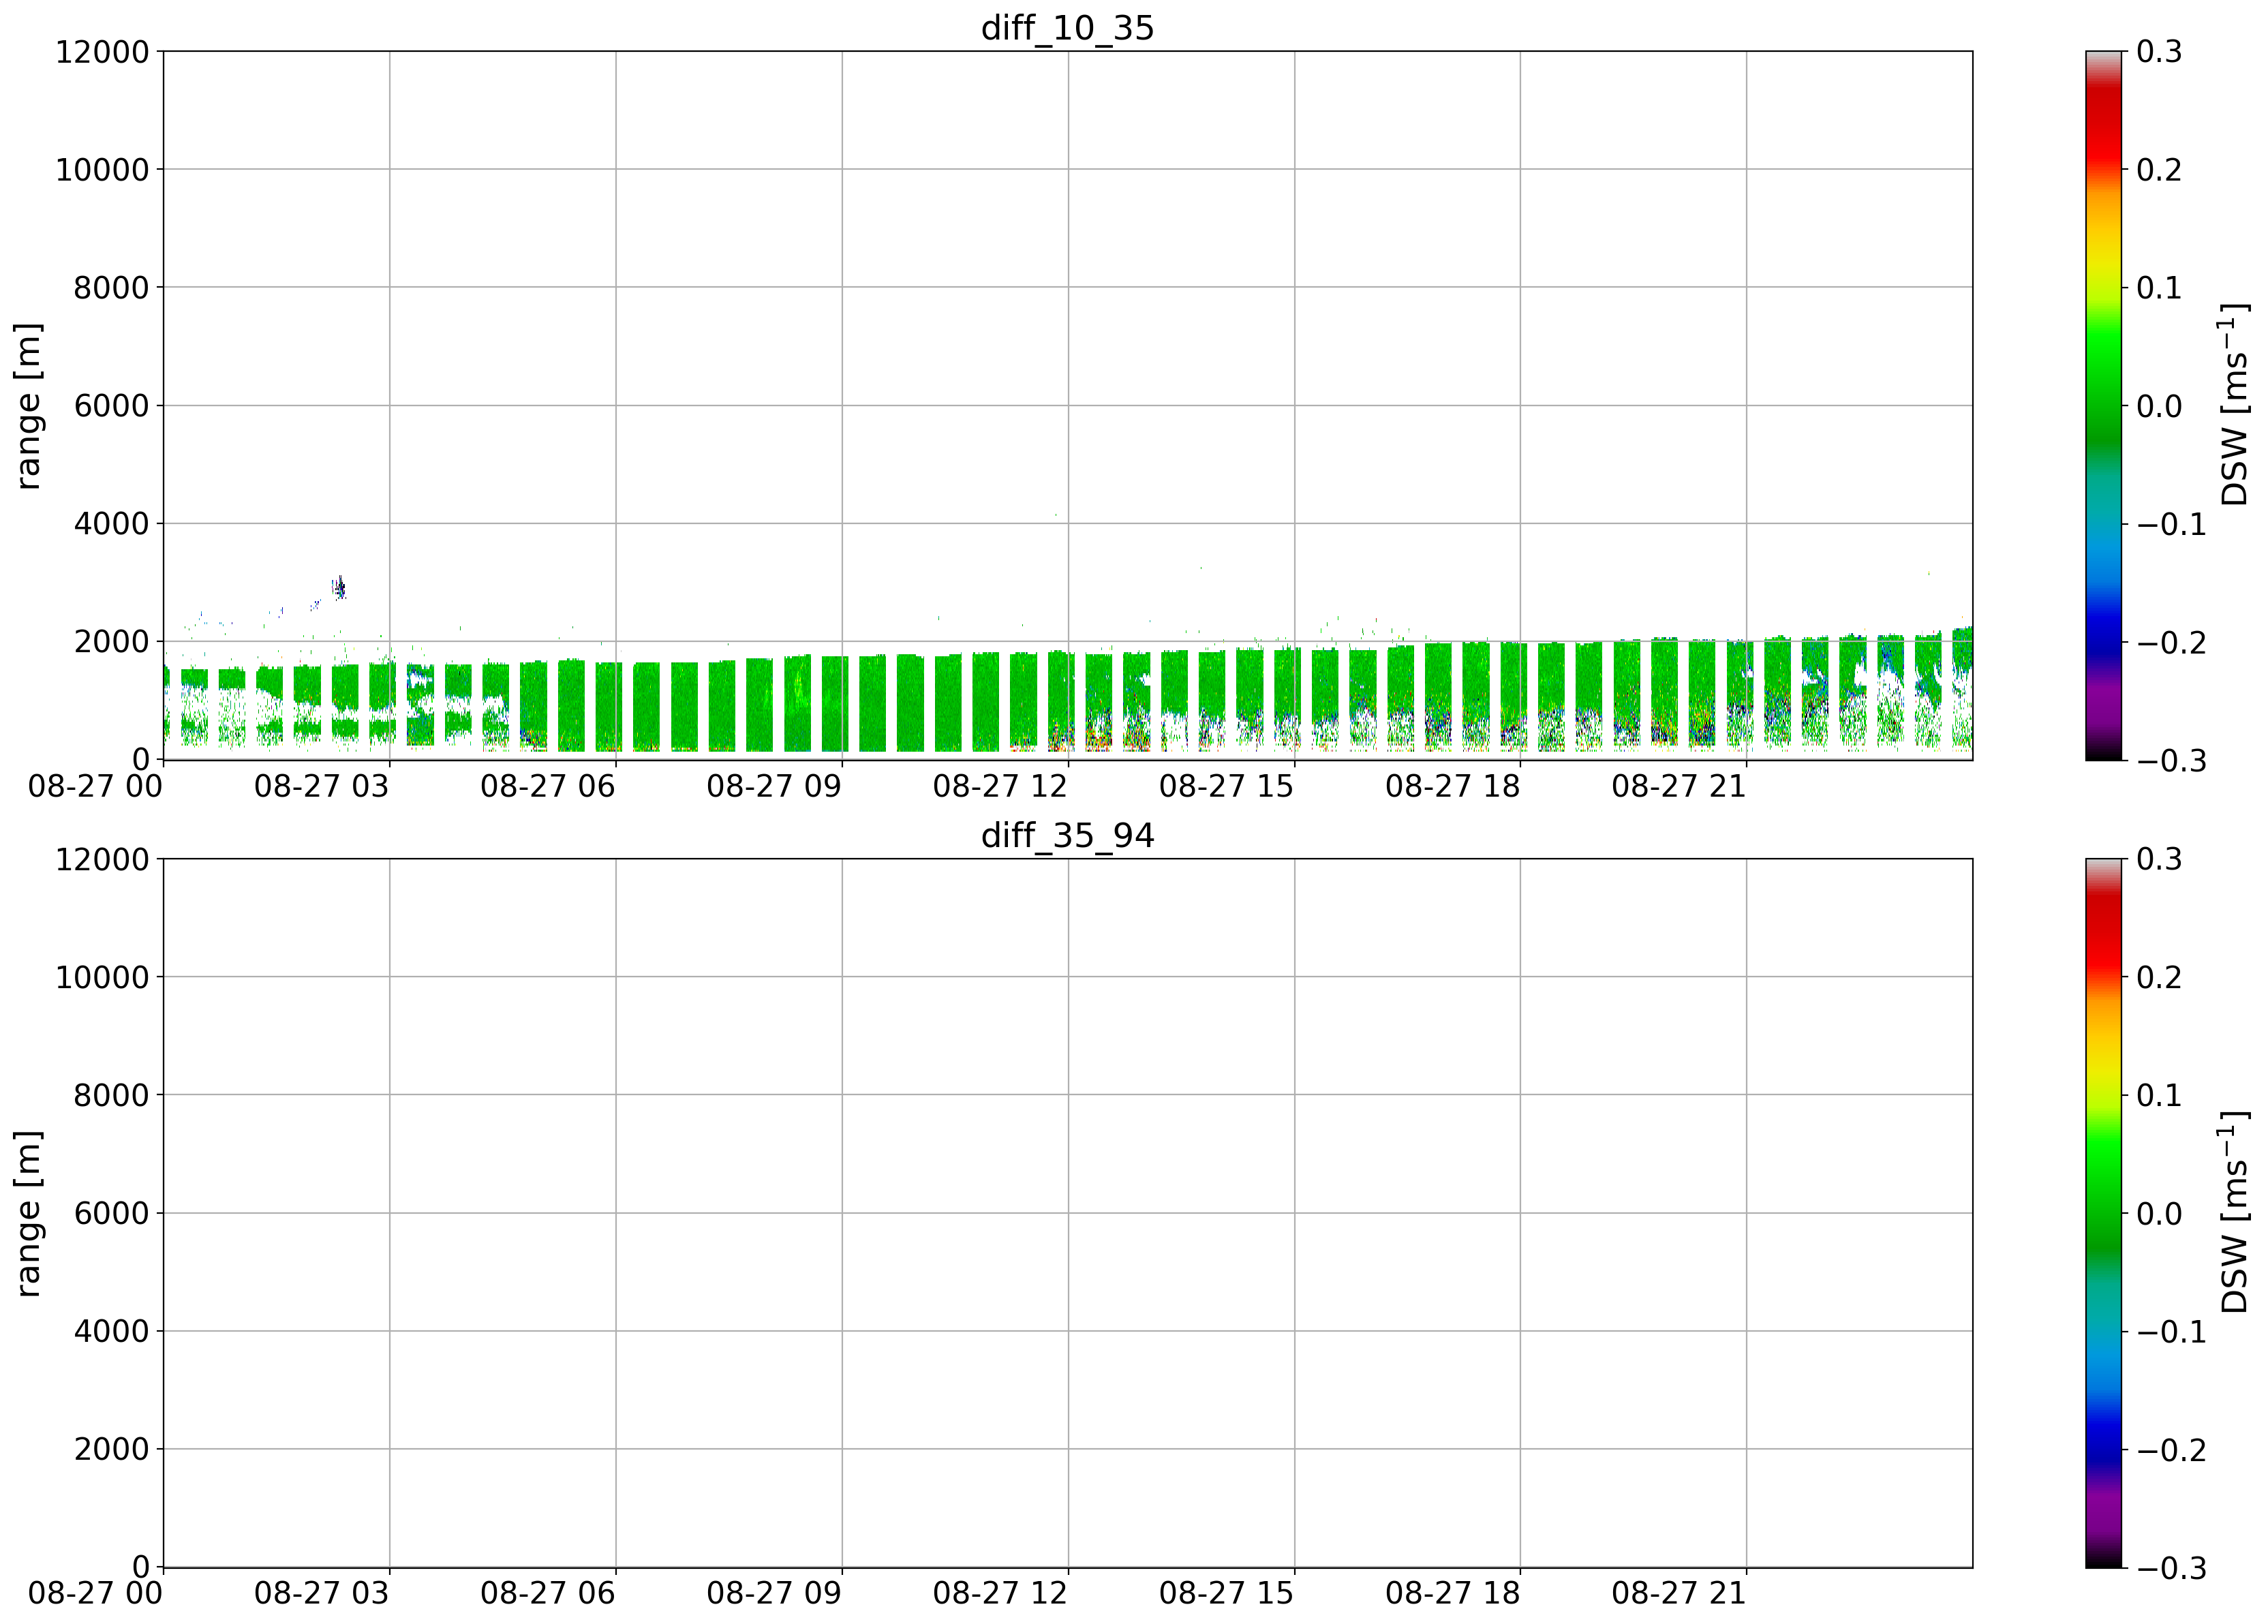Click the 08-27 06 x-tick under diff_10_35 plot

pos(547,787)
